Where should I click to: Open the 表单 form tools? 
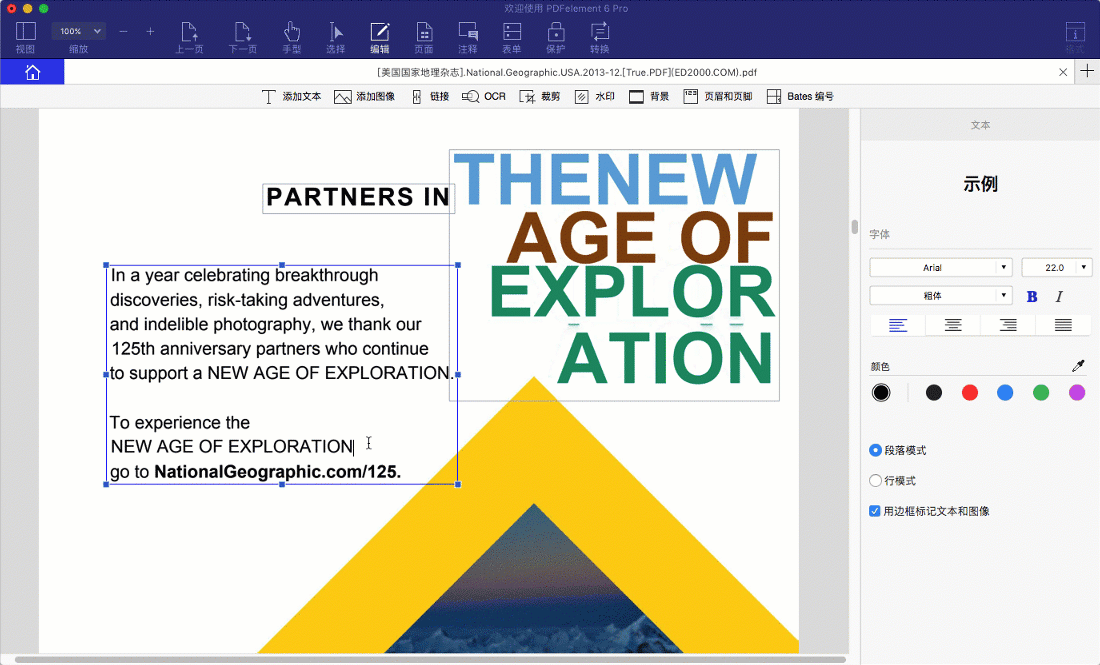pyautogui.click(x=512, y=37)
